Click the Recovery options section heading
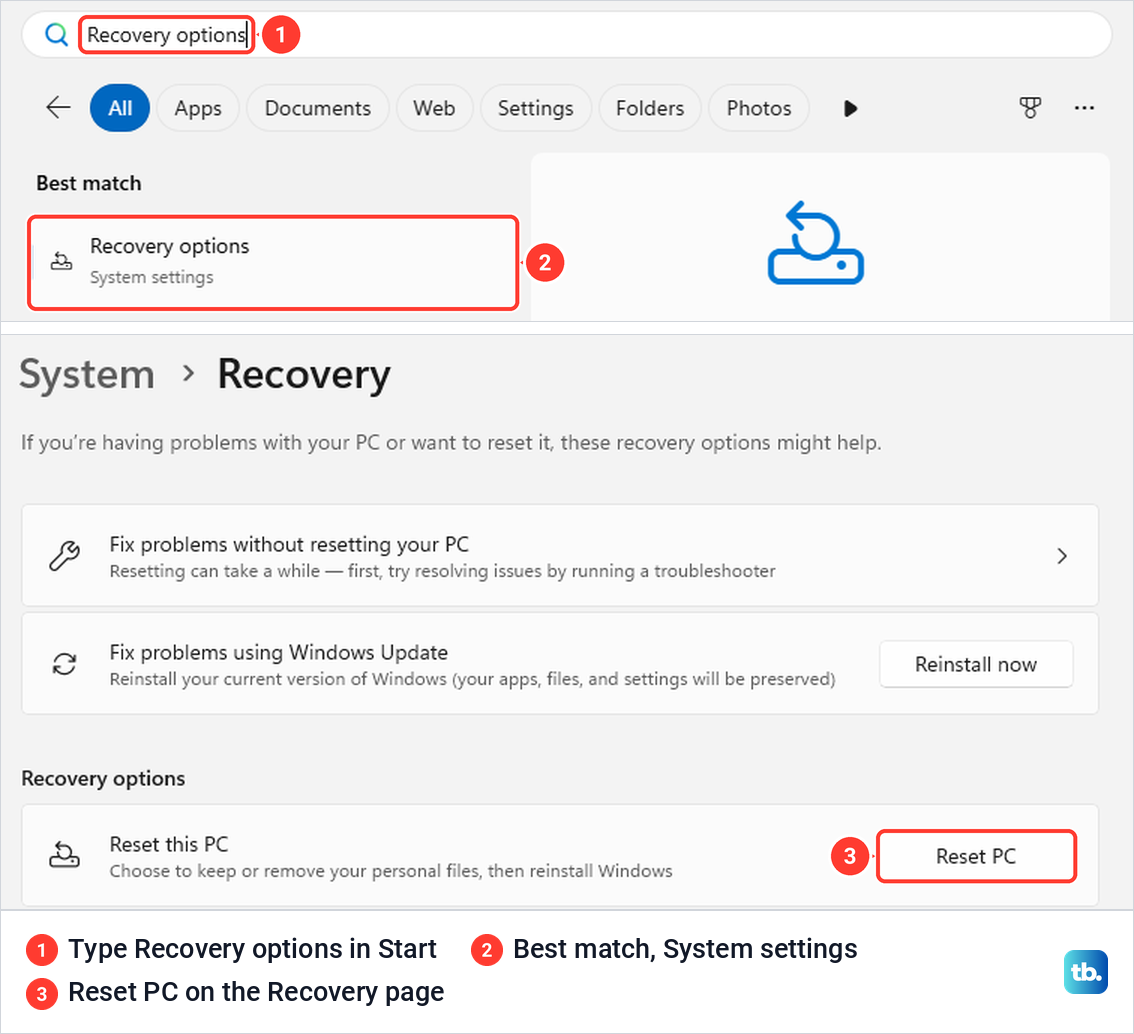The image size is (1134, 1034). 103,778
